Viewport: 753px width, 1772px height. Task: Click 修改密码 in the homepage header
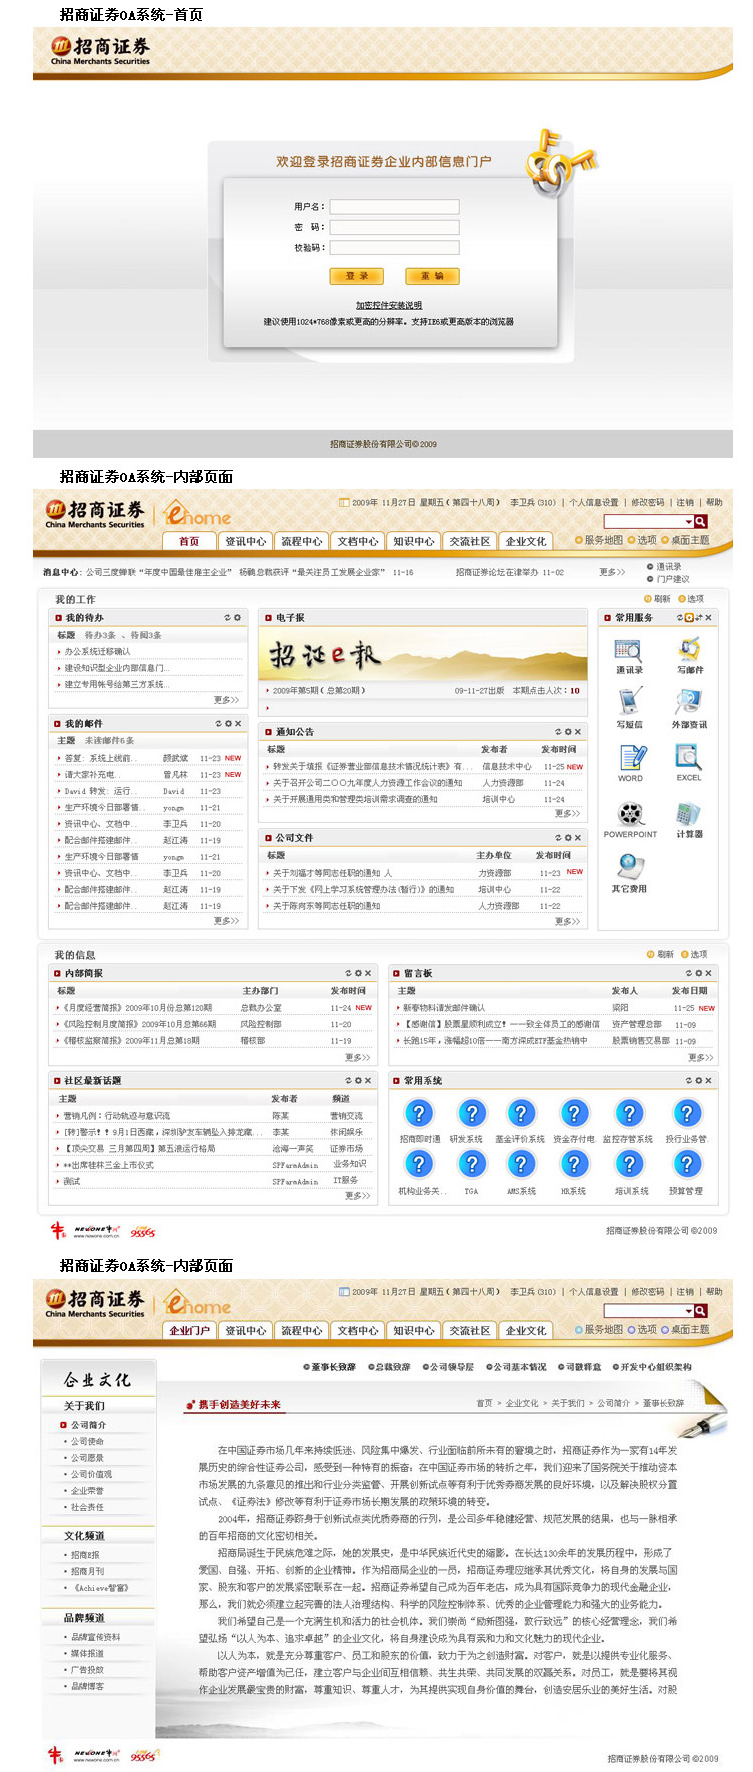click(647, 503)
